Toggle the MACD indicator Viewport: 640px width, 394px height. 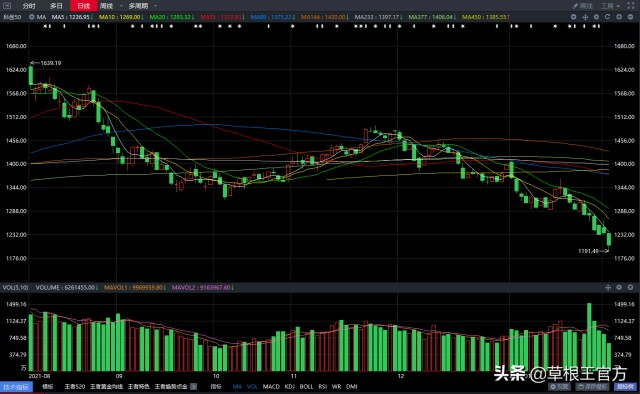pyautogui.click(x=271, y=386)
